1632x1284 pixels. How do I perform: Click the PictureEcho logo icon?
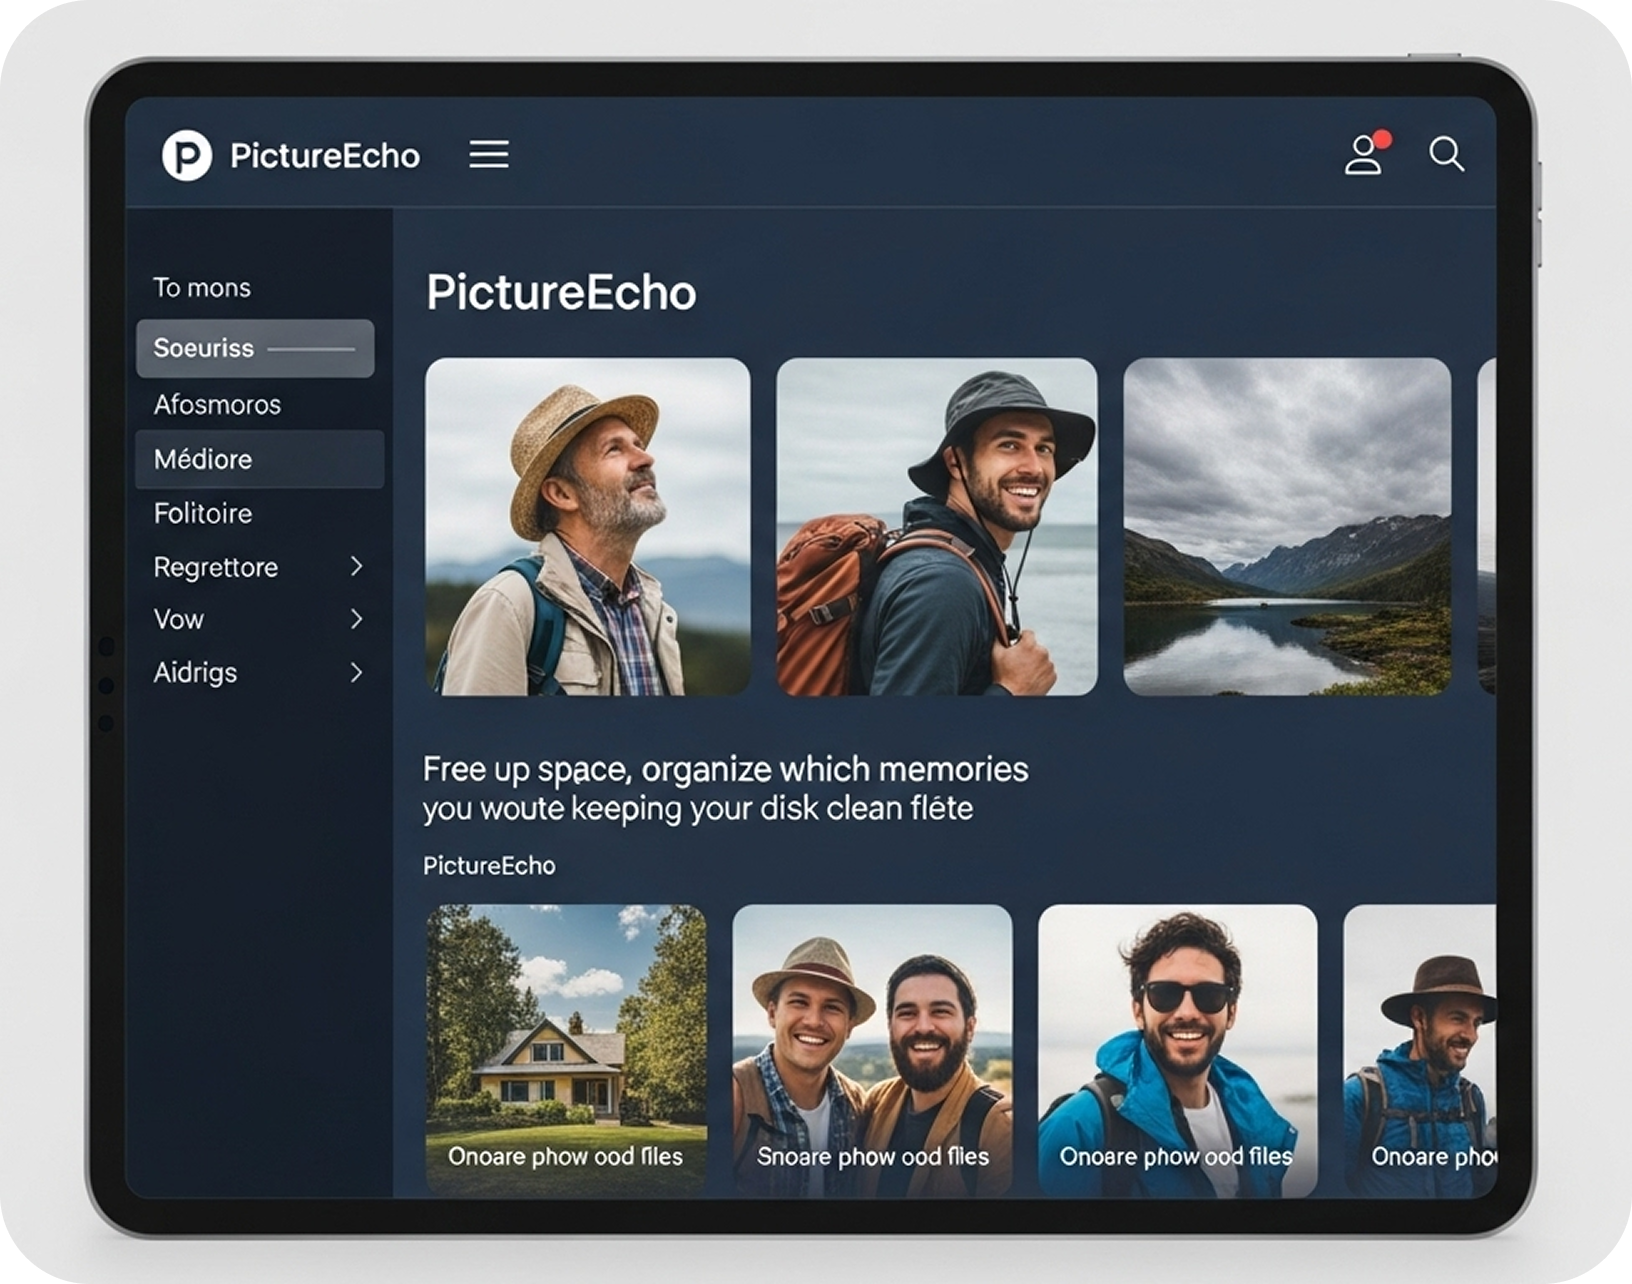point(186,154)
